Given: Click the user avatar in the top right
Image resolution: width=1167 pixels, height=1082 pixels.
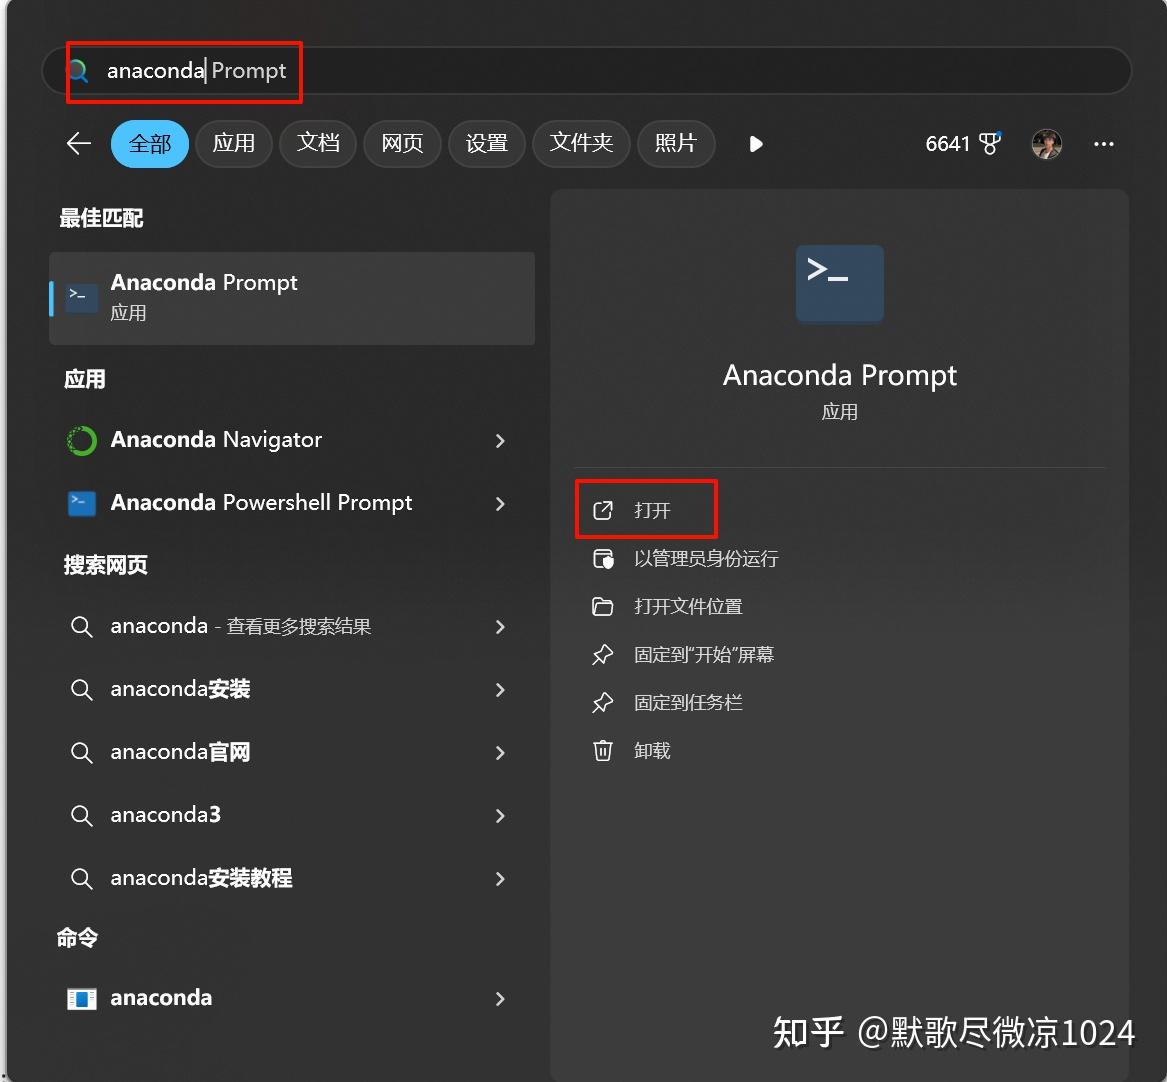Looking at the screenshot, I should pos(1046,144).
